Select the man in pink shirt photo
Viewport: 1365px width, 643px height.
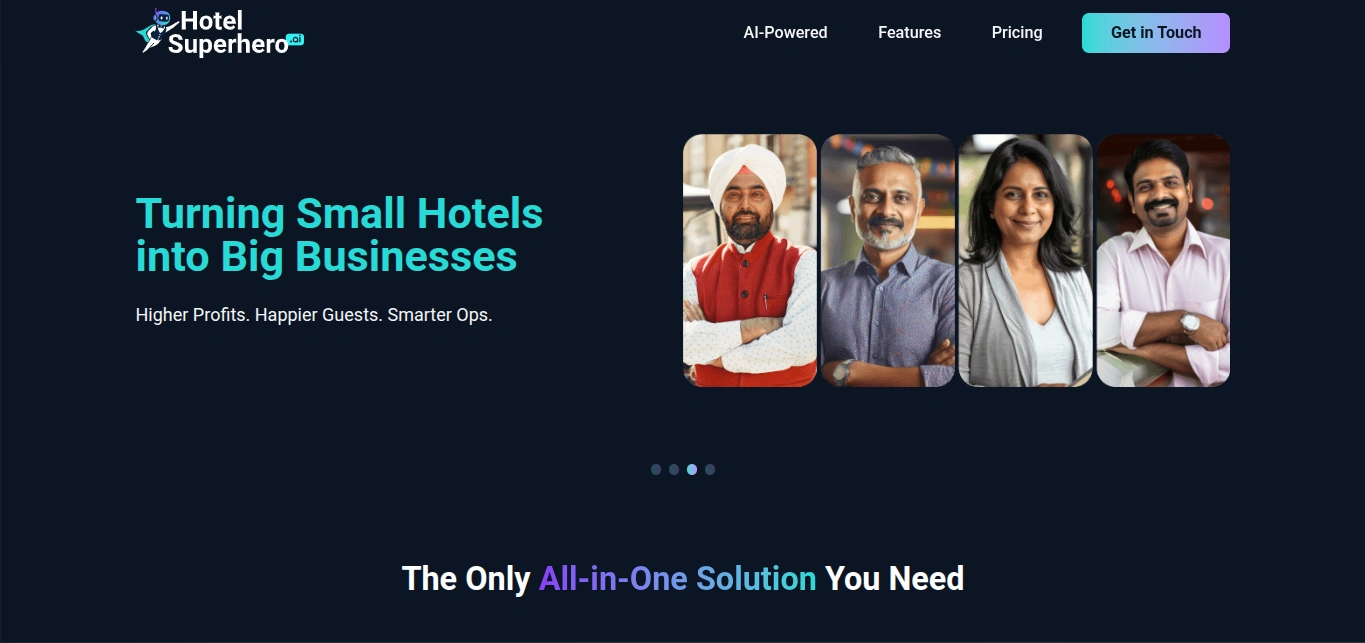point(1163,260)
